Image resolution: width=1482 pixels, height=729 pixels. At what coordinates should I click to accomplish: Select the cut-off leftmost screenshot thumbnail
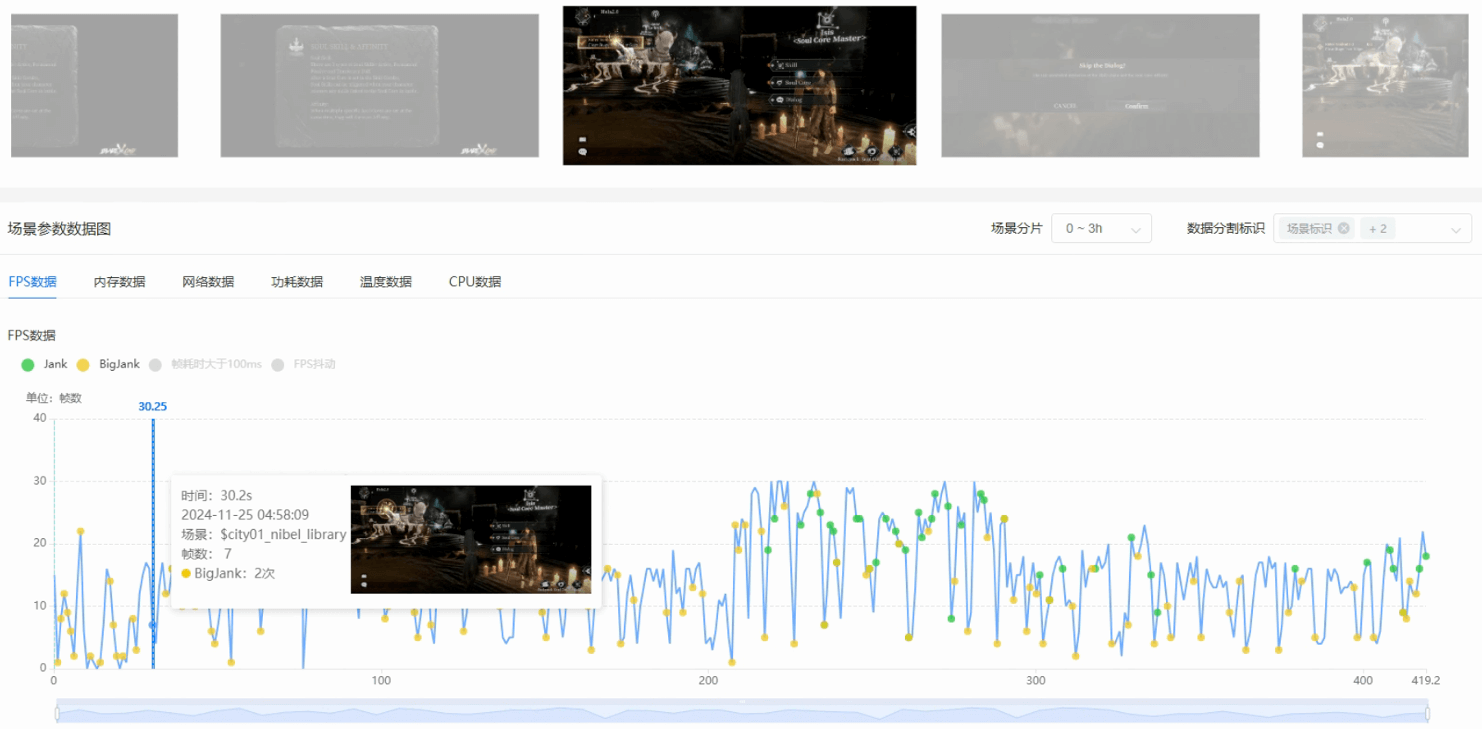pyautogui.click(x=94, y=85)
